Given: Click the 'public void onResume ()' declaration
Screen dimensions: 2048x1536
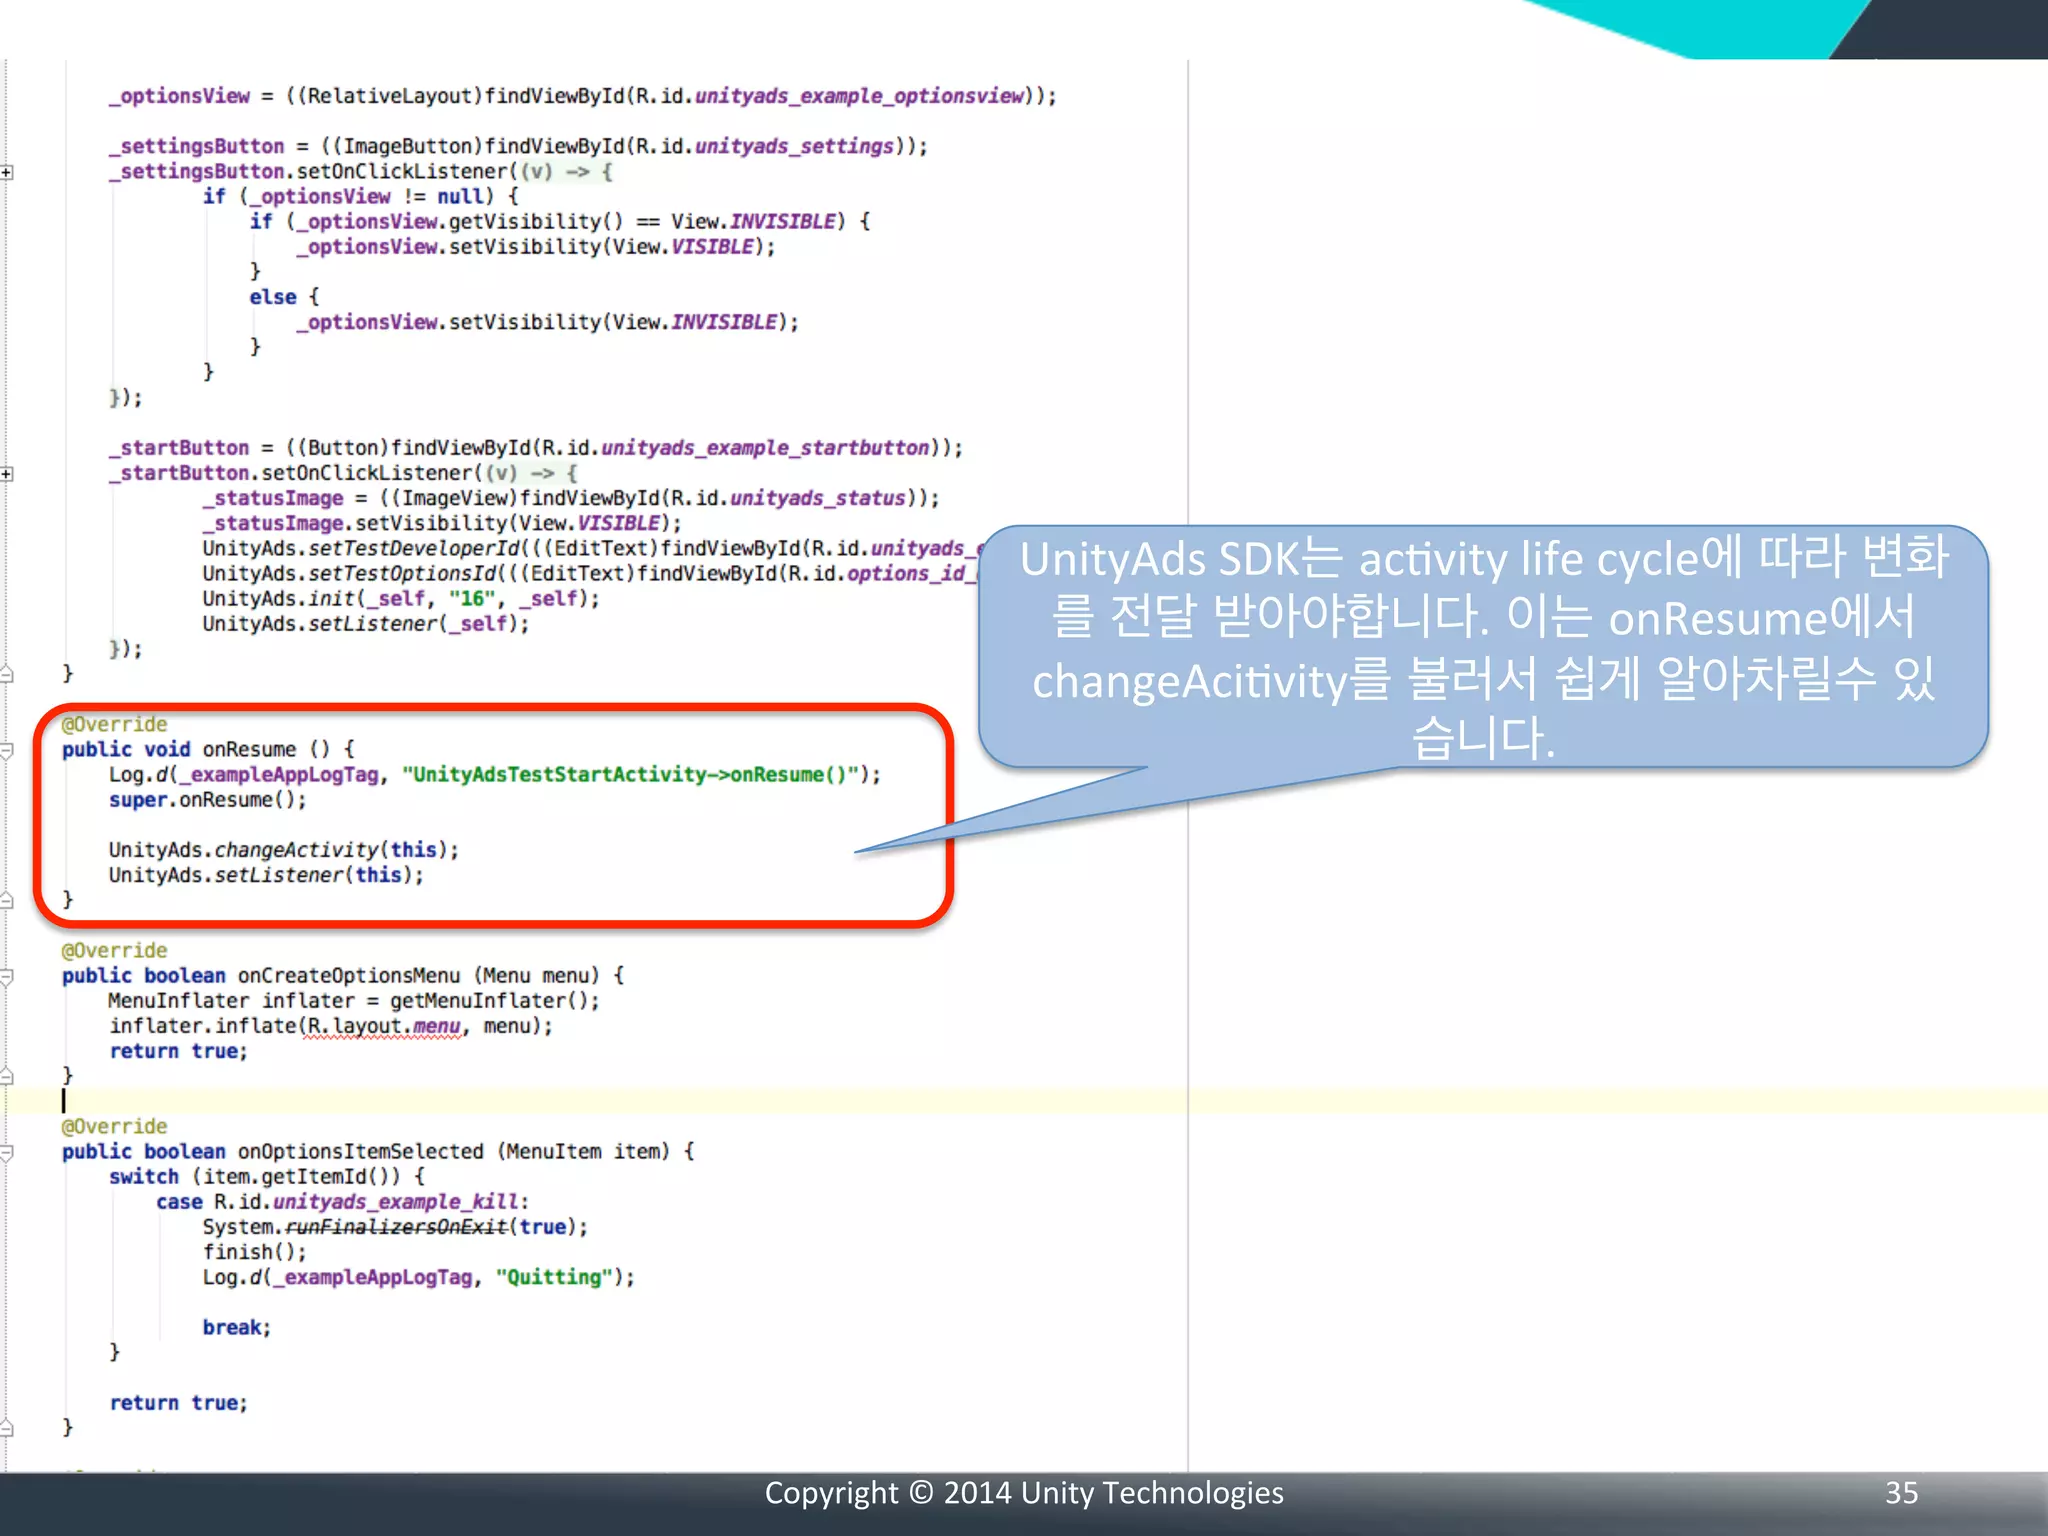Looking at the screenshot, I should point(208,749).
